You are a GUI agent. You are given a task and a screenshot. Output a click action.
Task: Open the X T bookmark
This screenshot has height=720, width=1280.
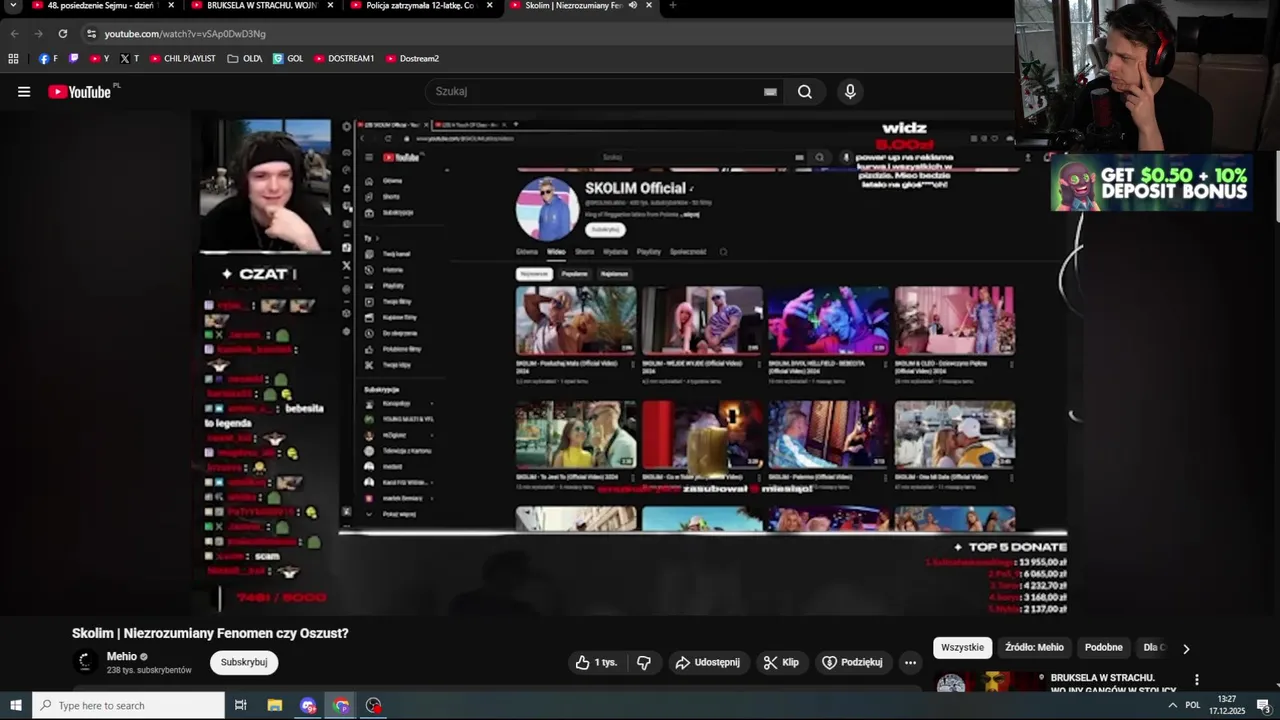point(130,59)
